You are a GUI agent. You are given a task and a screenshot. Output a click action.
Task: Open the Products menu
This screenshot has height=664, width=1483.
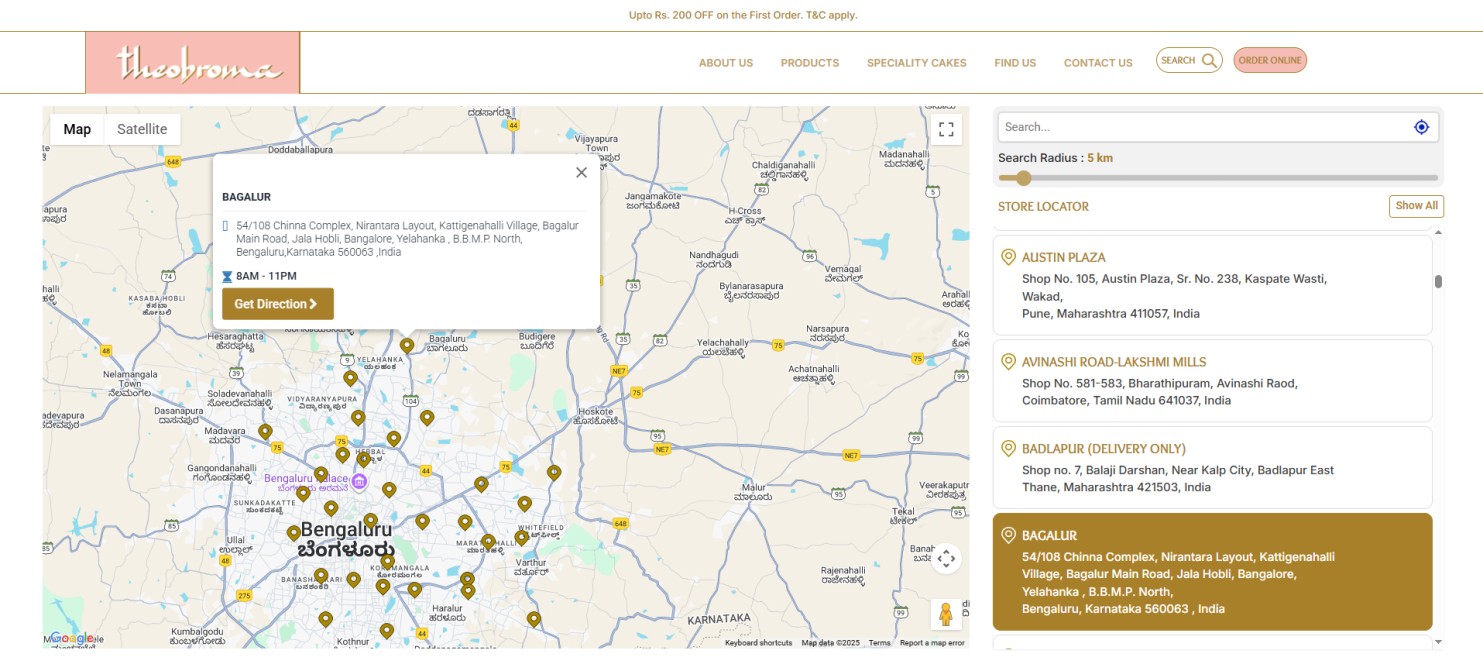pos(810,62)
